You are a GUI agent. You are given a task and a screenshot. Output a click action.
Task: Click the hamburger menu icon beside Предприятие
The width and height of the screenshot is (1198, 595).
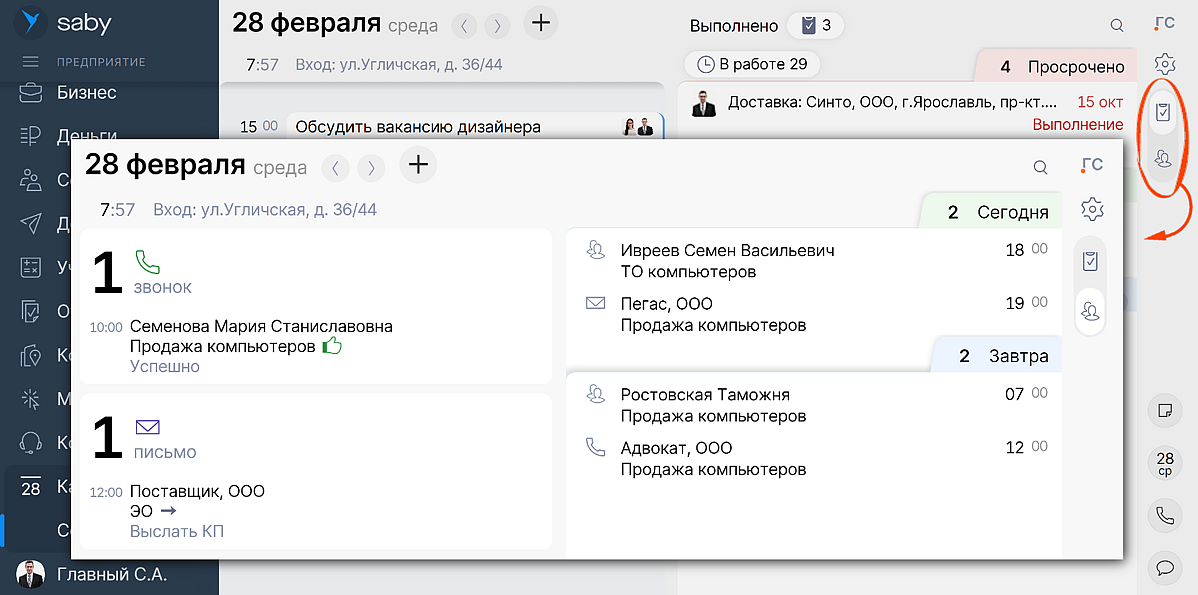31,62
